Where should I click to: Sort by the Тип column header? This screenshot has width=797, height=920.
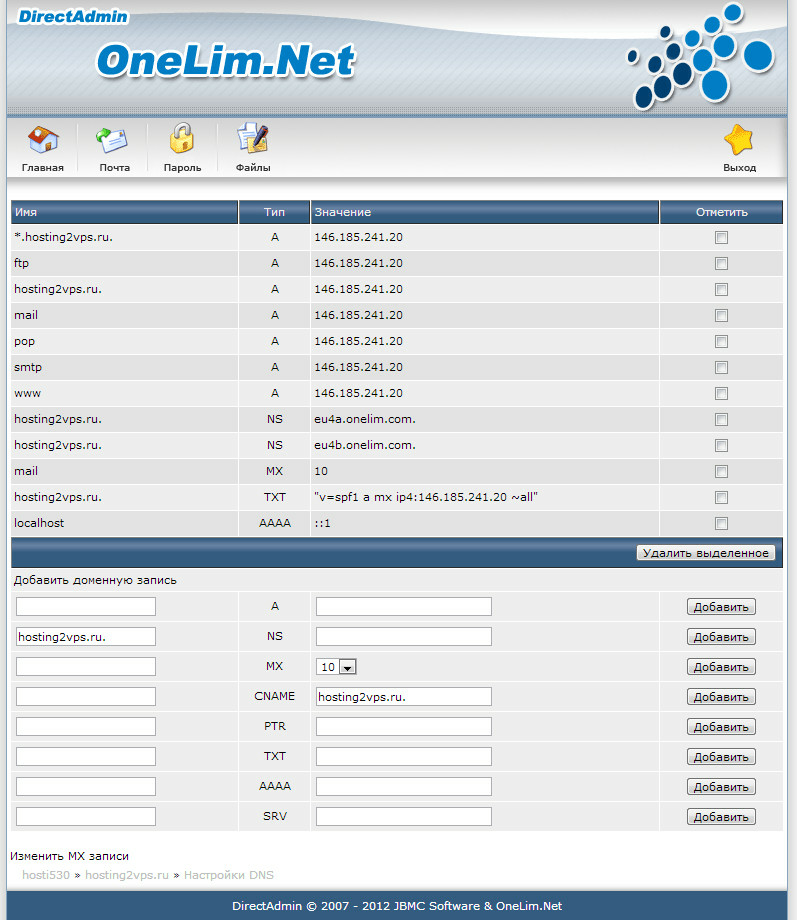274,212
